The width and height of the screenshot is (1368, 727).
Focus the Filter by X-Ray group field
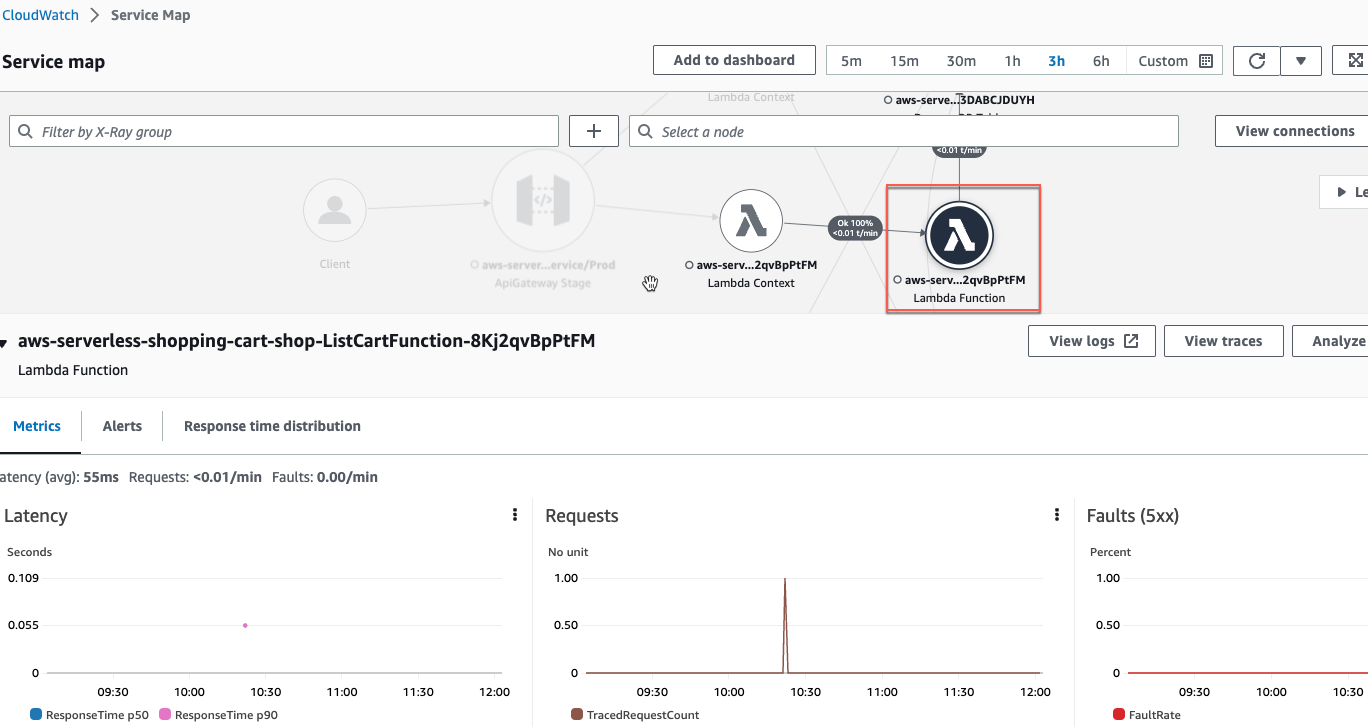284,131
